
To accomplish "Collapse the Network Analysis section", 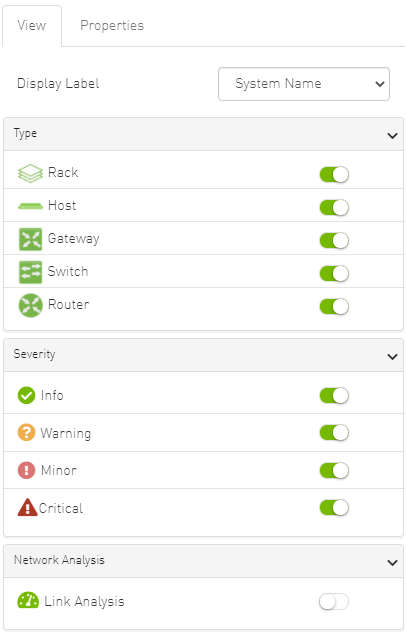I will click(392, 562).
